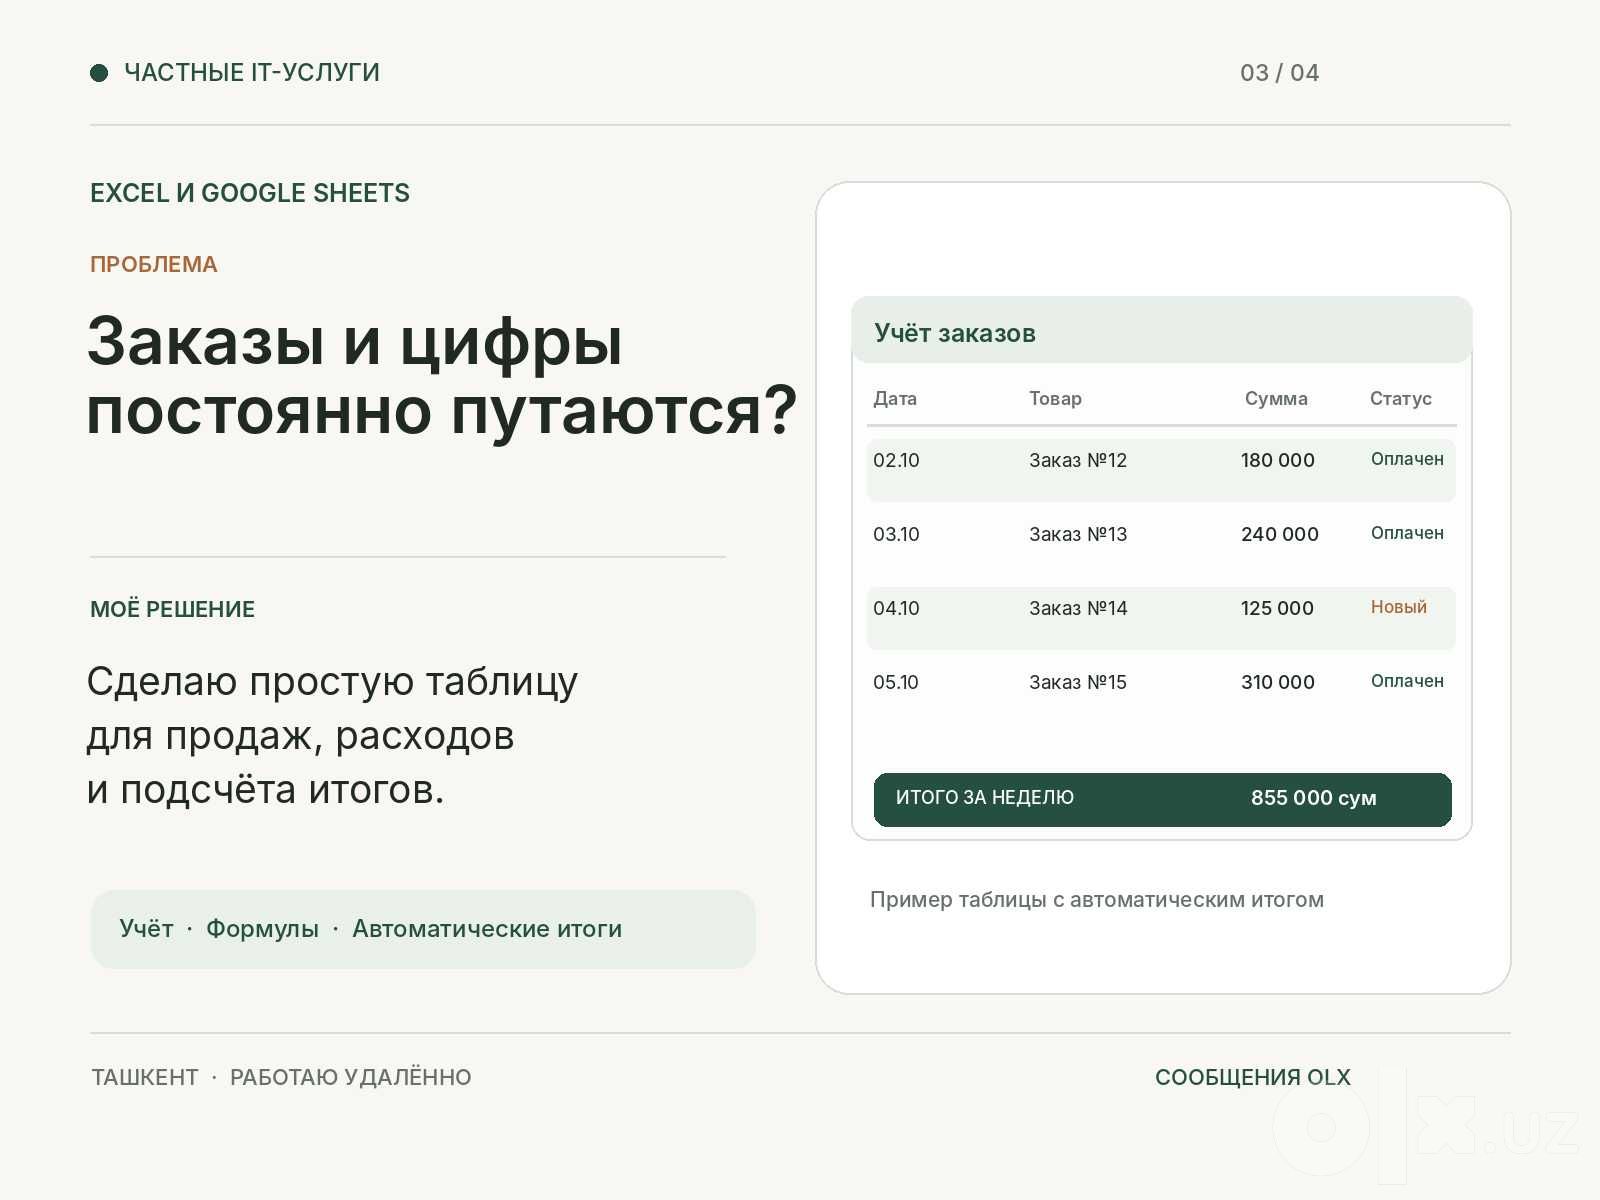Click the 03 / 04 page counter
The image size is (1600, 1200).
click(x=1279, y=73)
